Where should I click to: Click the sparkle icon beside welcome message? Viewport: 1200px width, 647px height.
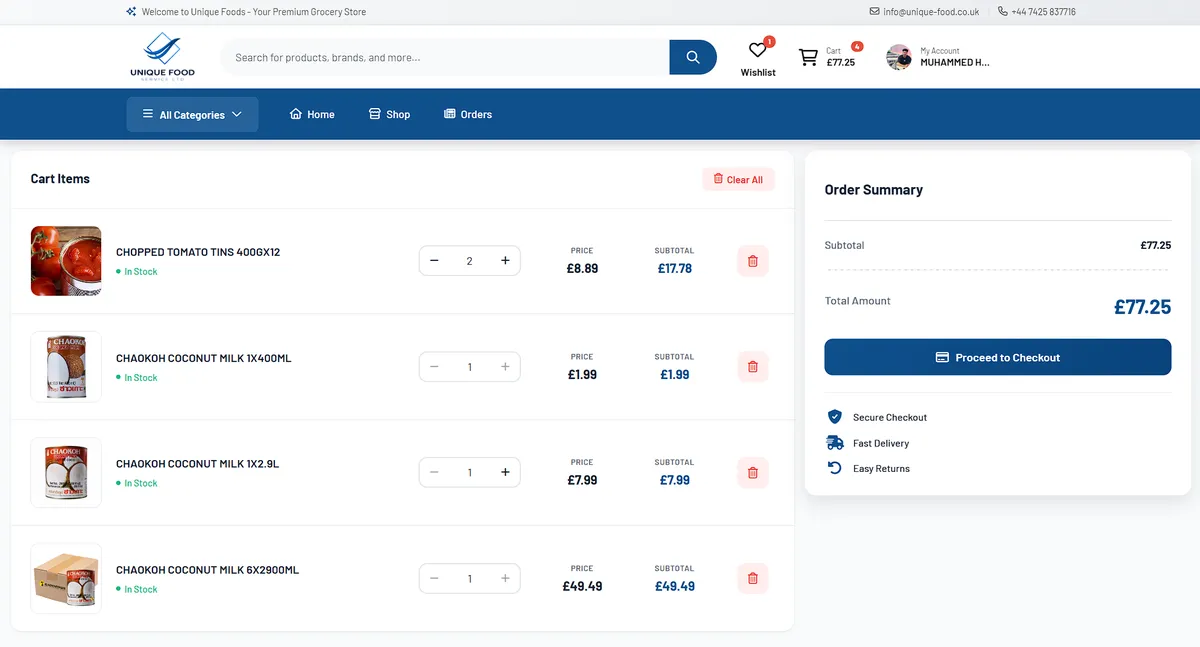[131, 12]
